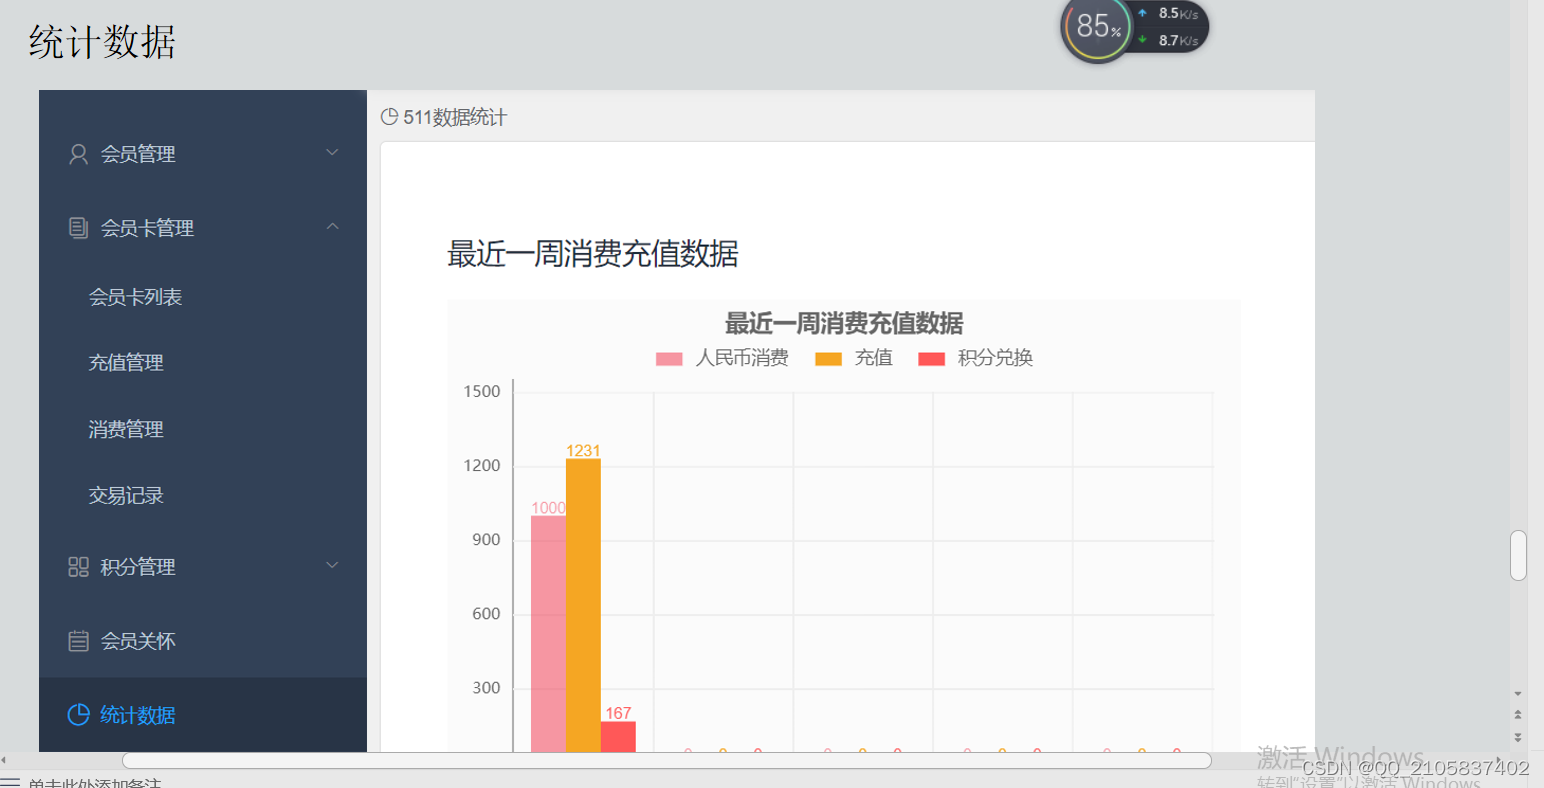Click the red 167 bar
The height and width of the screenshot is (788, 1544).
click(618, 737)
